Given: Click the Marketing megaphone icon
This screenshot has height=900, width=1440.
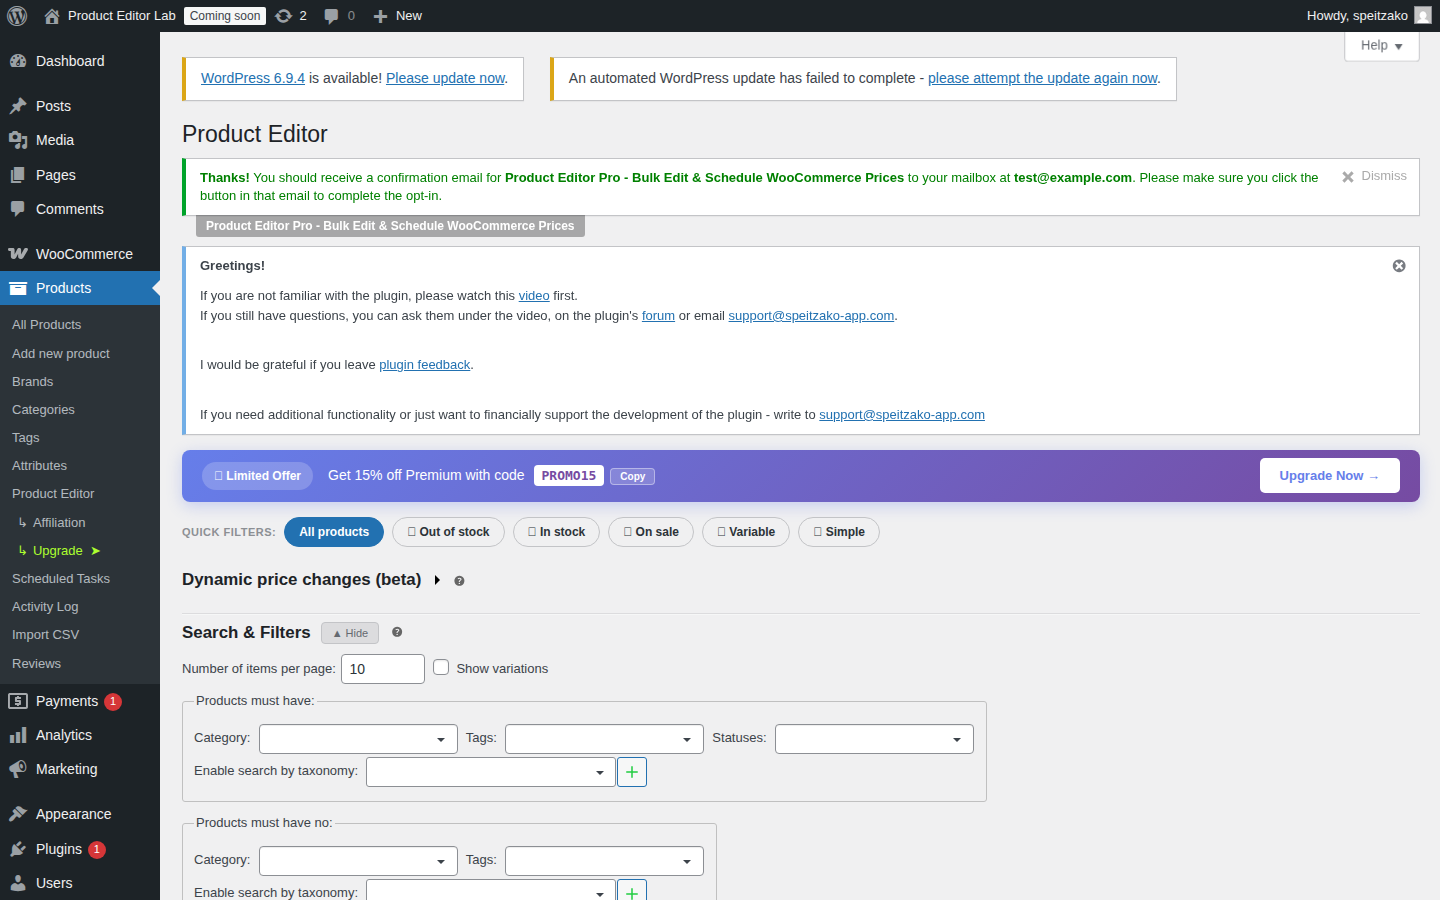Looking at the screenshot, I should 18,769.
